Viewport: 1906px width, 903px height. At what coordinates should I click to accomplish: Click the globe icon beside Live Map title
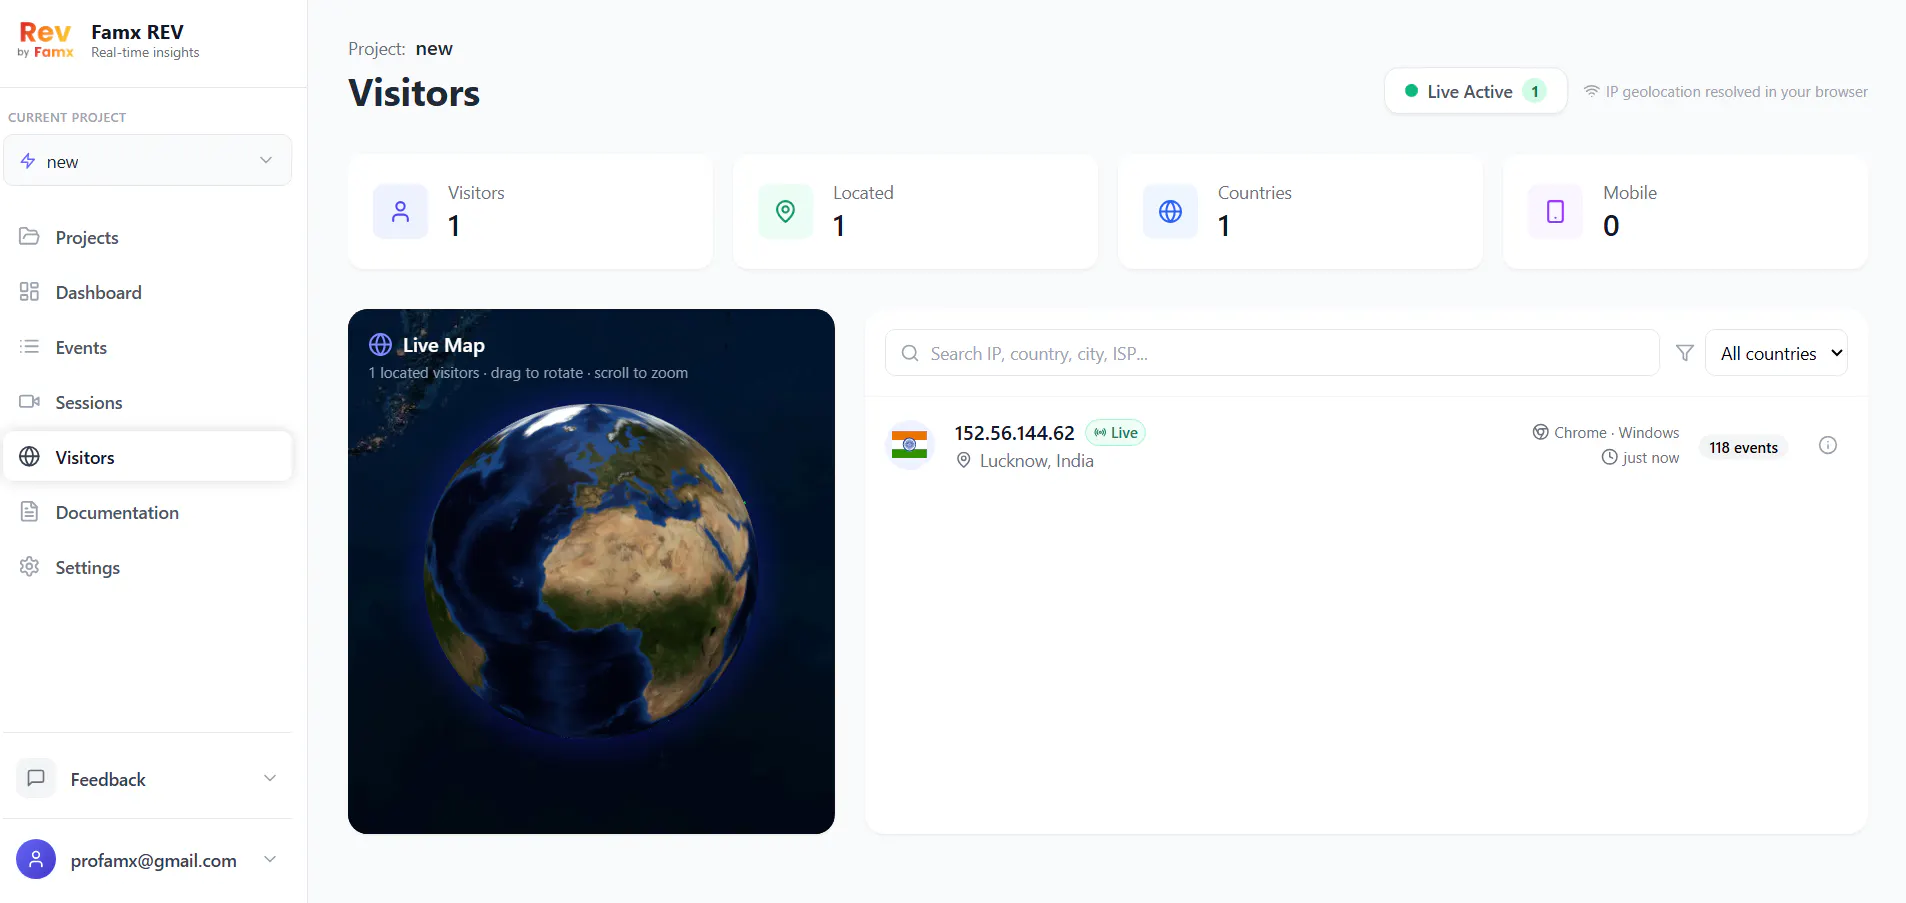tap(380, 345)
